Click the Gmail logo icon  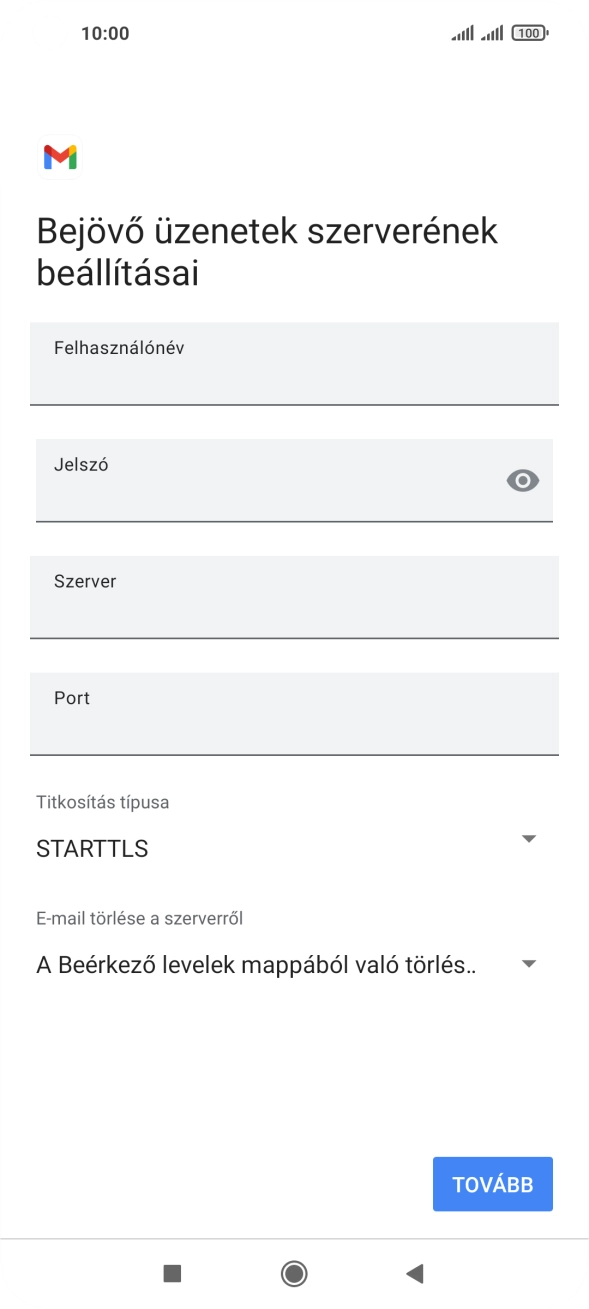(x=60, y=156)
